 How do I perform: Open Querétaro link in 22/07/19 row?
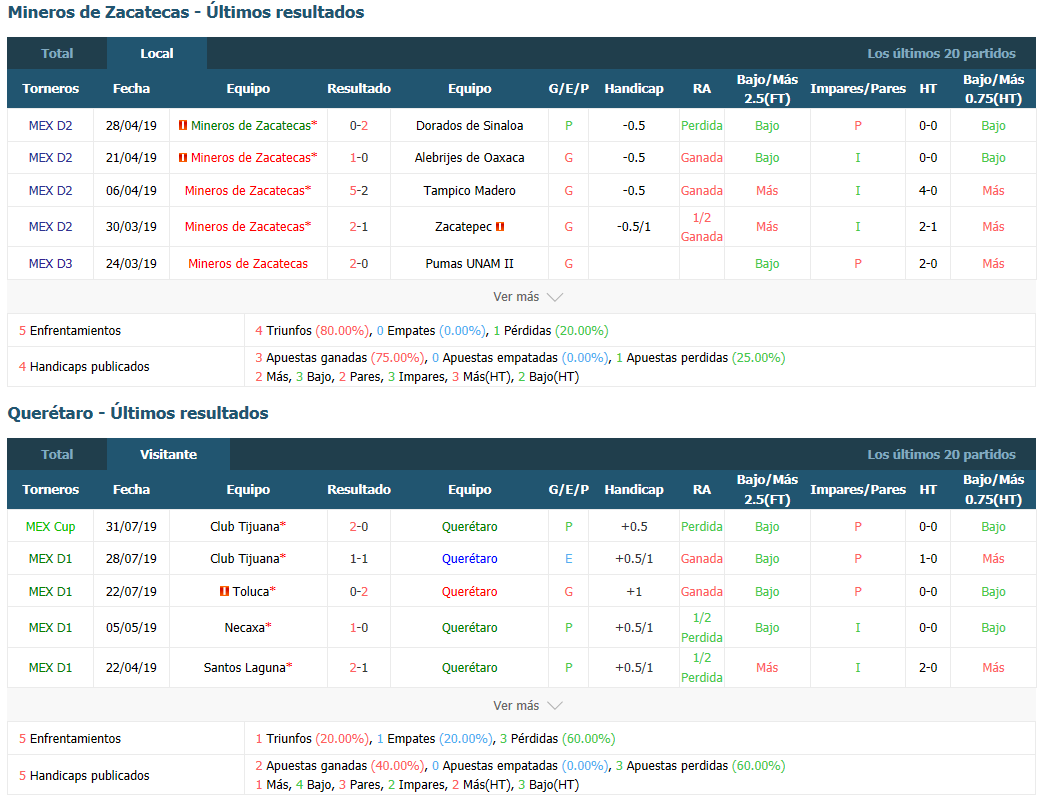pyautogui.click(x=469, y=592)
